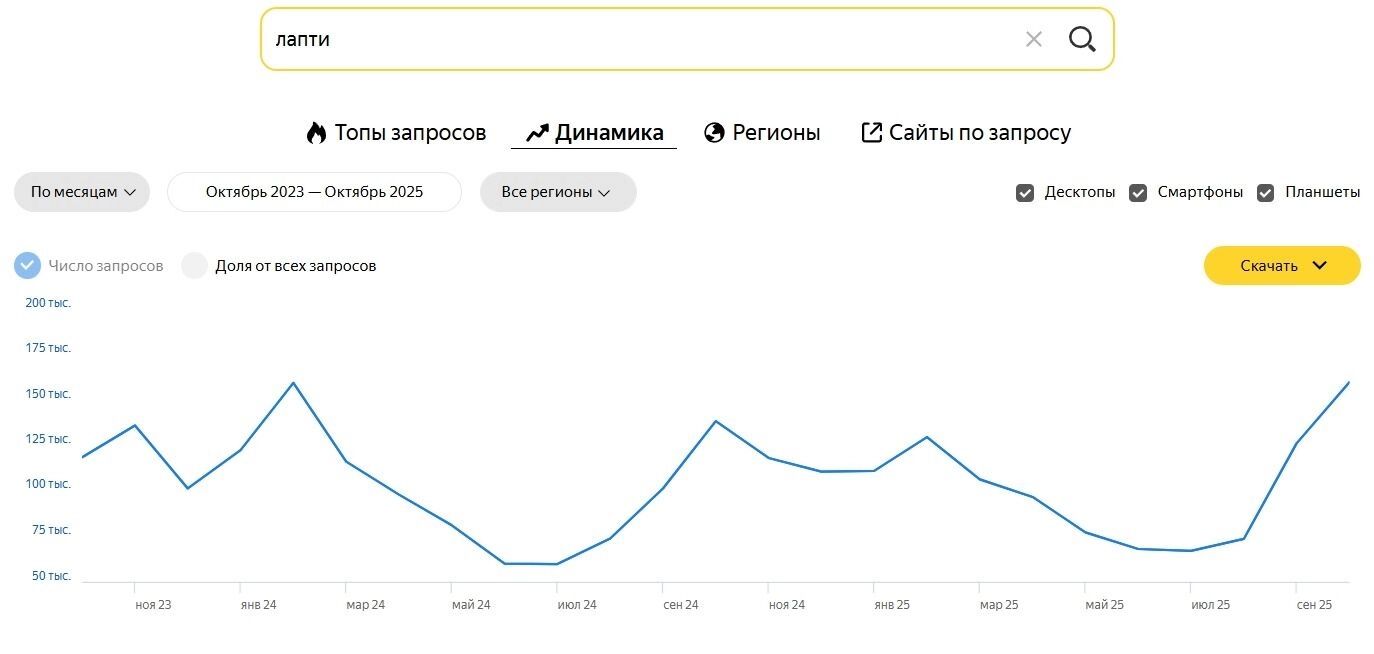
Task: Open the date range Октябрь 2023 — Октябрь 2025 picker
Action: (314, 192)
